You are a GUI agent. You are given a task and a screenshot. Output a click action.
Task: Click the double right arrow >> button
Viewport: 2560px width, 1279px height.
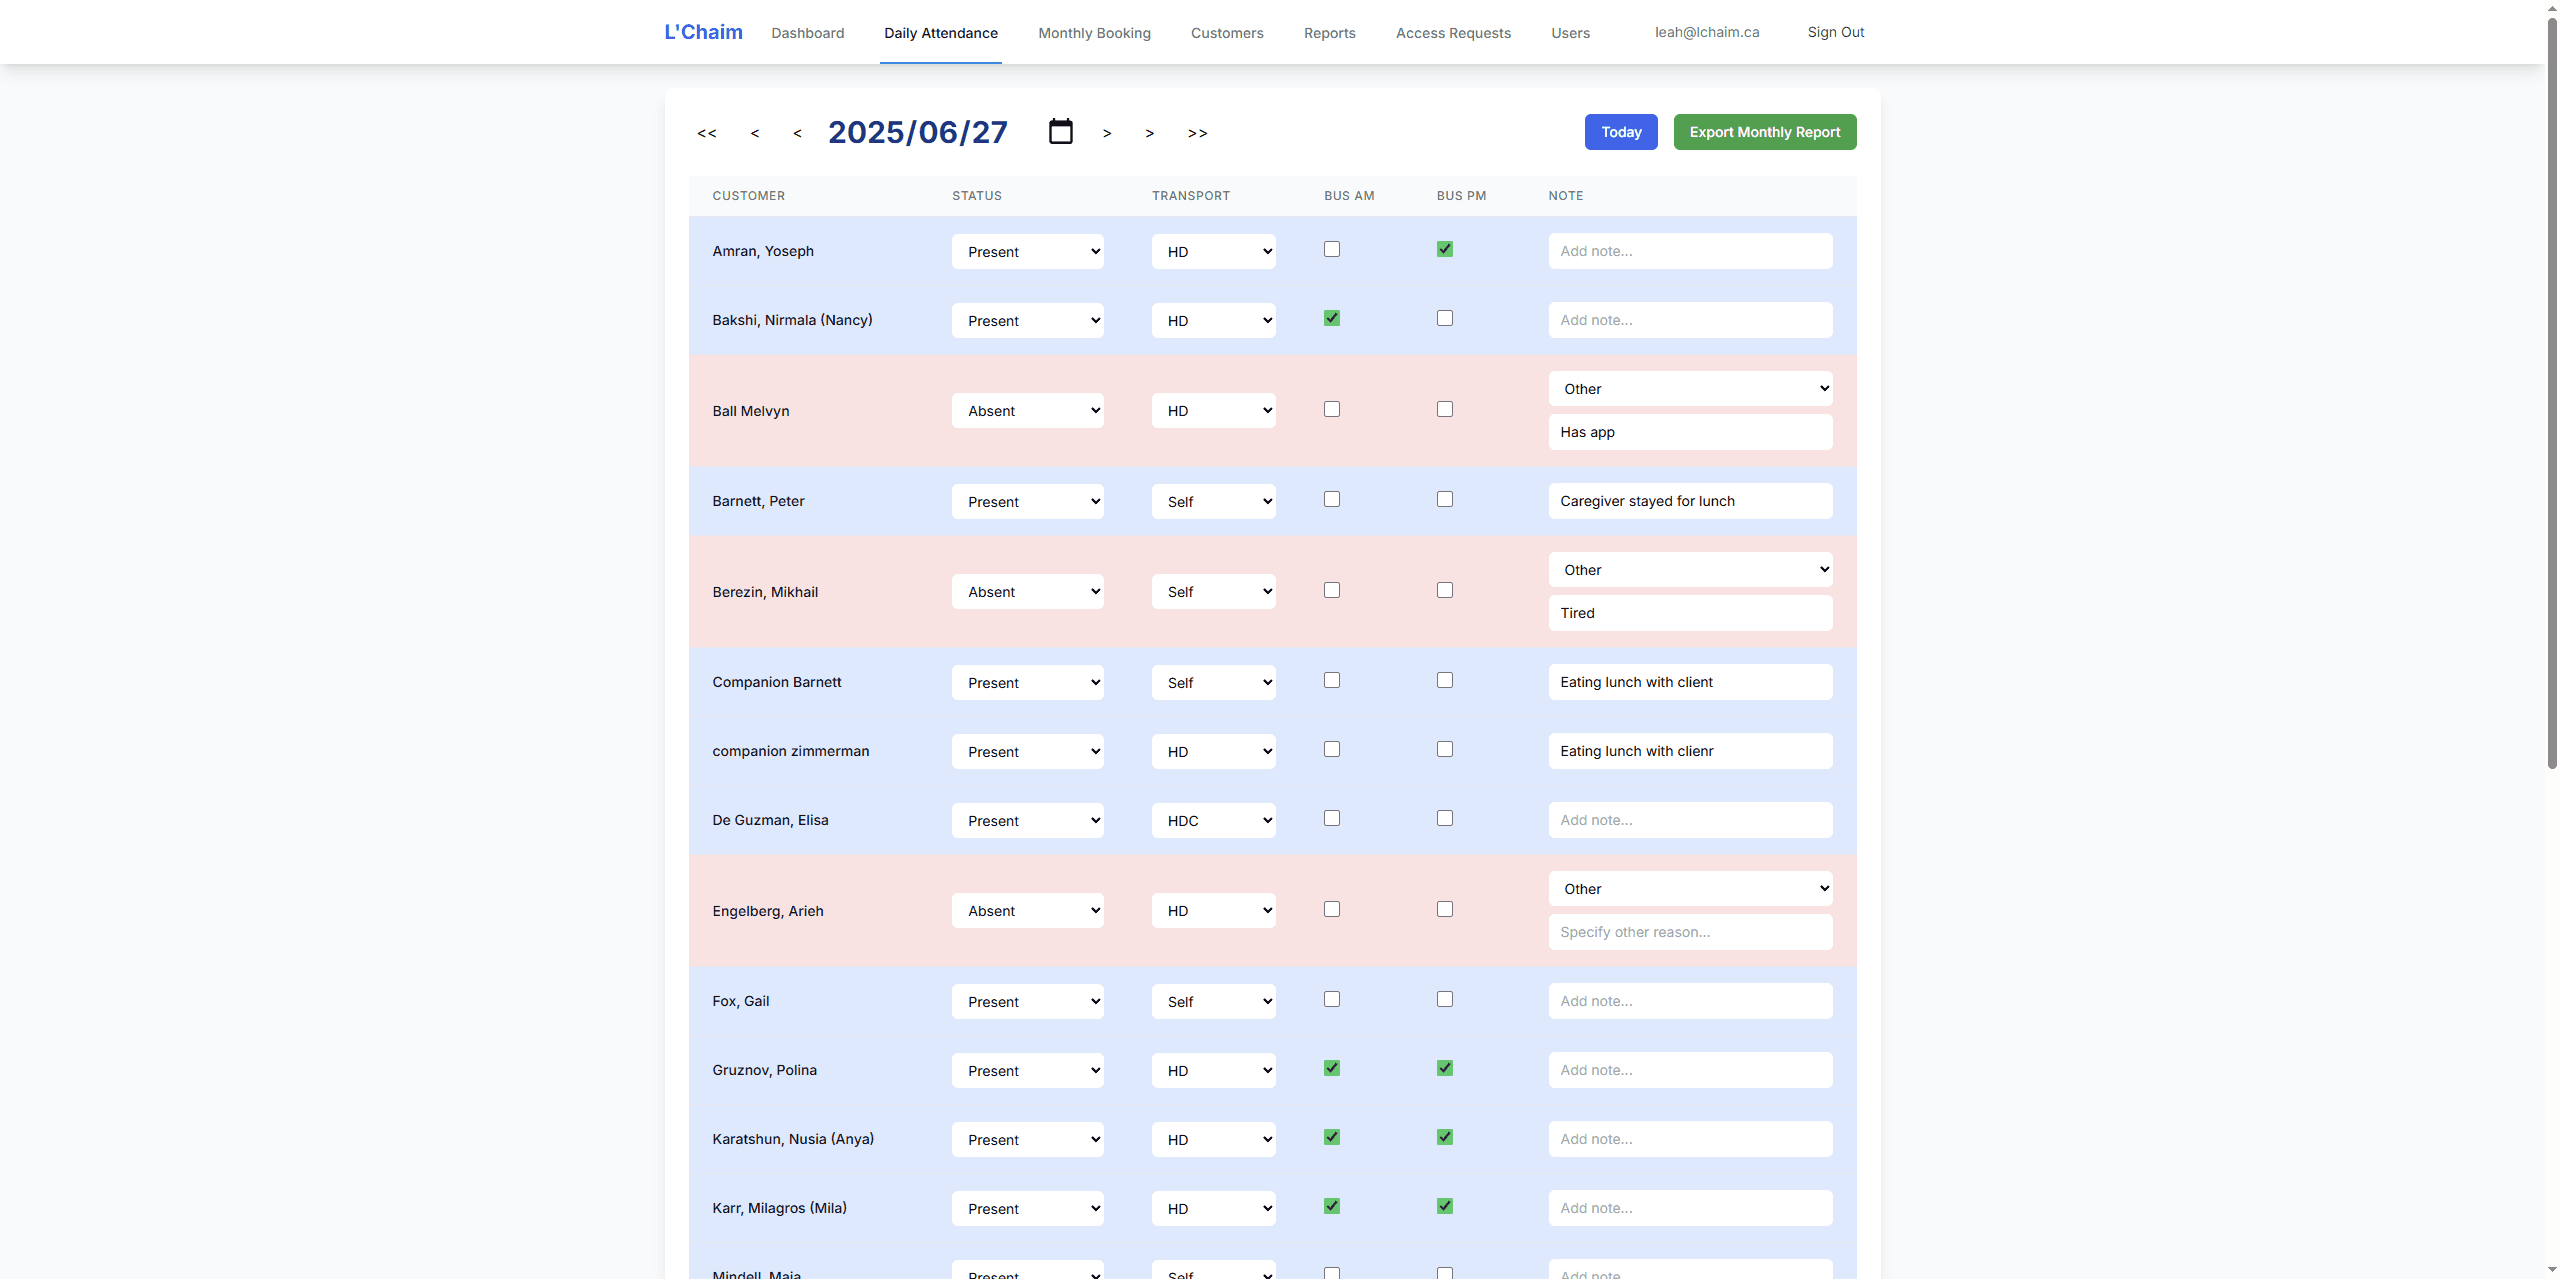(x=1197, y=133)
